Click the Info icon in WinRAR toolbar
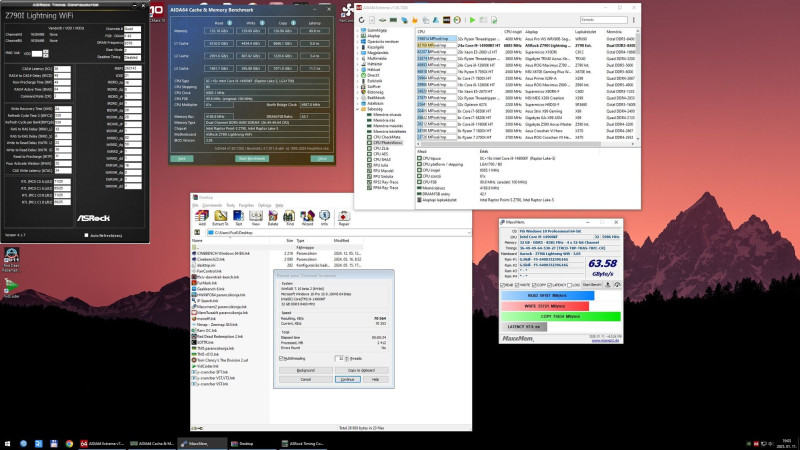This screenshot has height=450, width=800. coord(324,217)
